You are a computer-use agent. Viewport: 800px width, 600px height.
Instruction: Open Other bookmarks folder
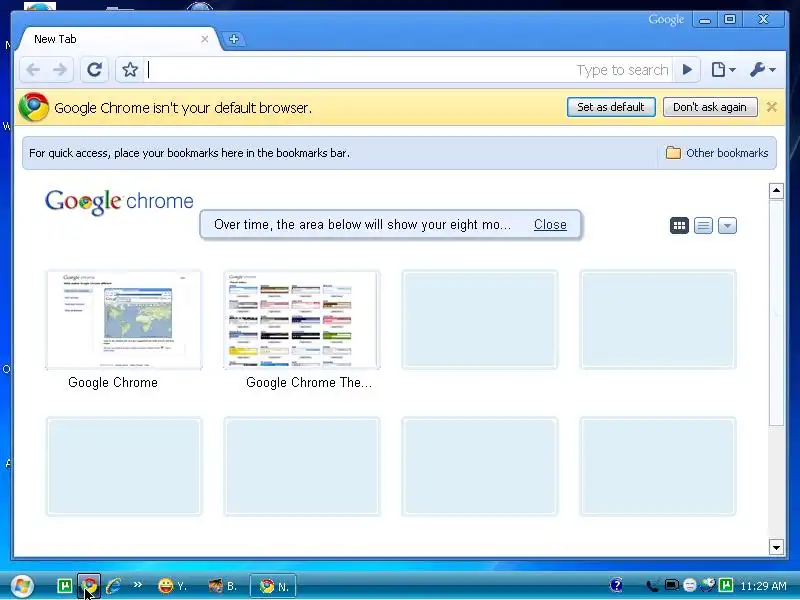717,153
